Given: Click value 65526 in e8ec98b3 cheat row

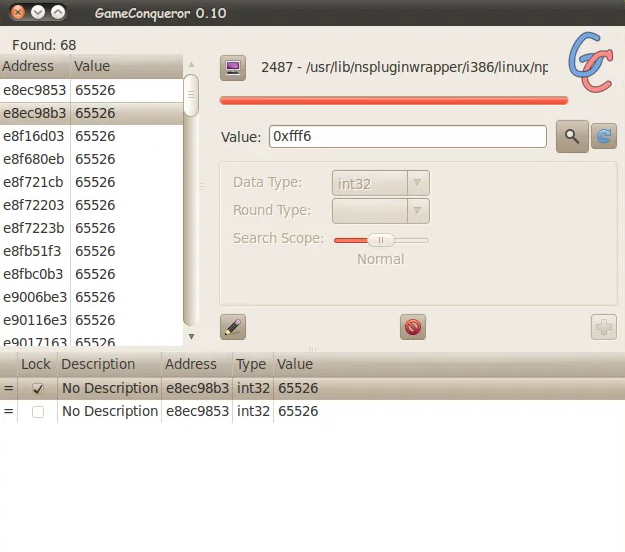Looking at the screenshot, I should click(x=298, y=388).
